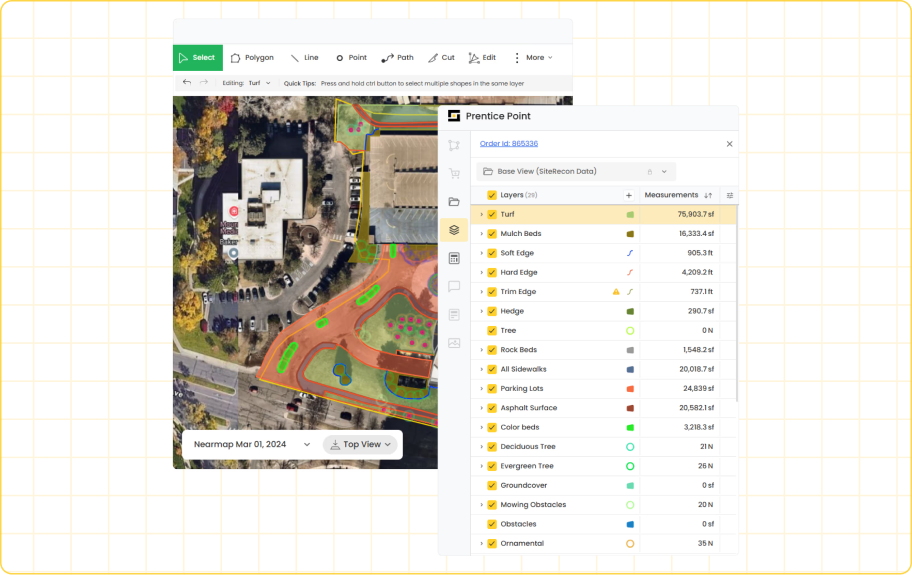Choose the Polygon drawing tool

click(x=252, y=58)
